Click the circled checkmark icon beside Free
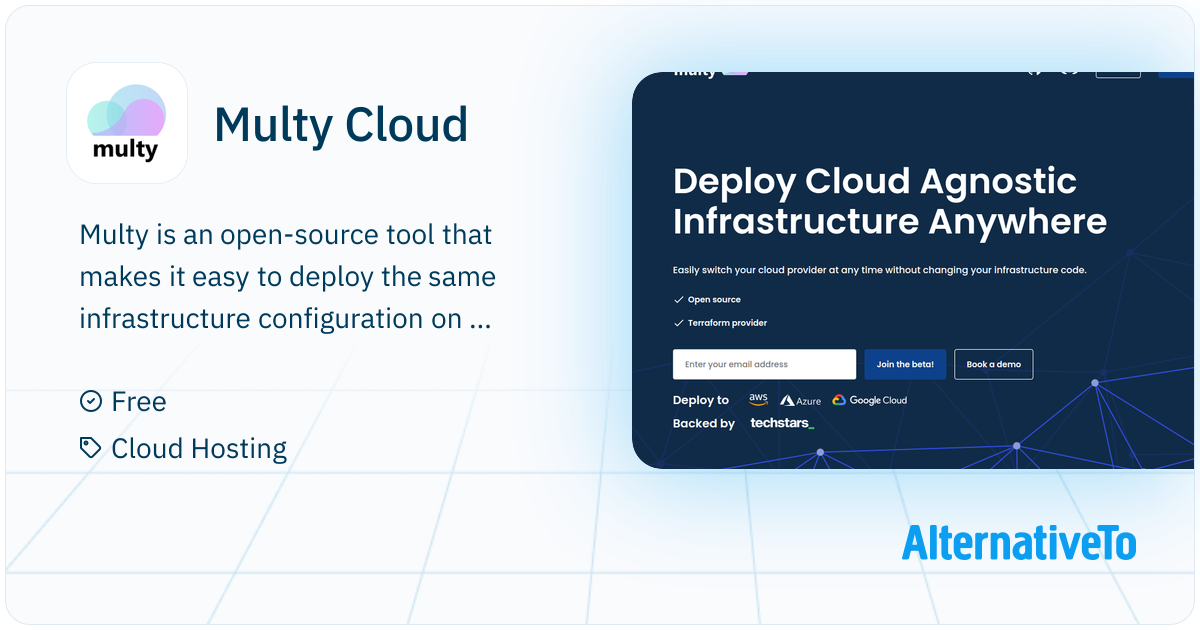The width and height of the screenshot is (1200, 630). (91, 401)
